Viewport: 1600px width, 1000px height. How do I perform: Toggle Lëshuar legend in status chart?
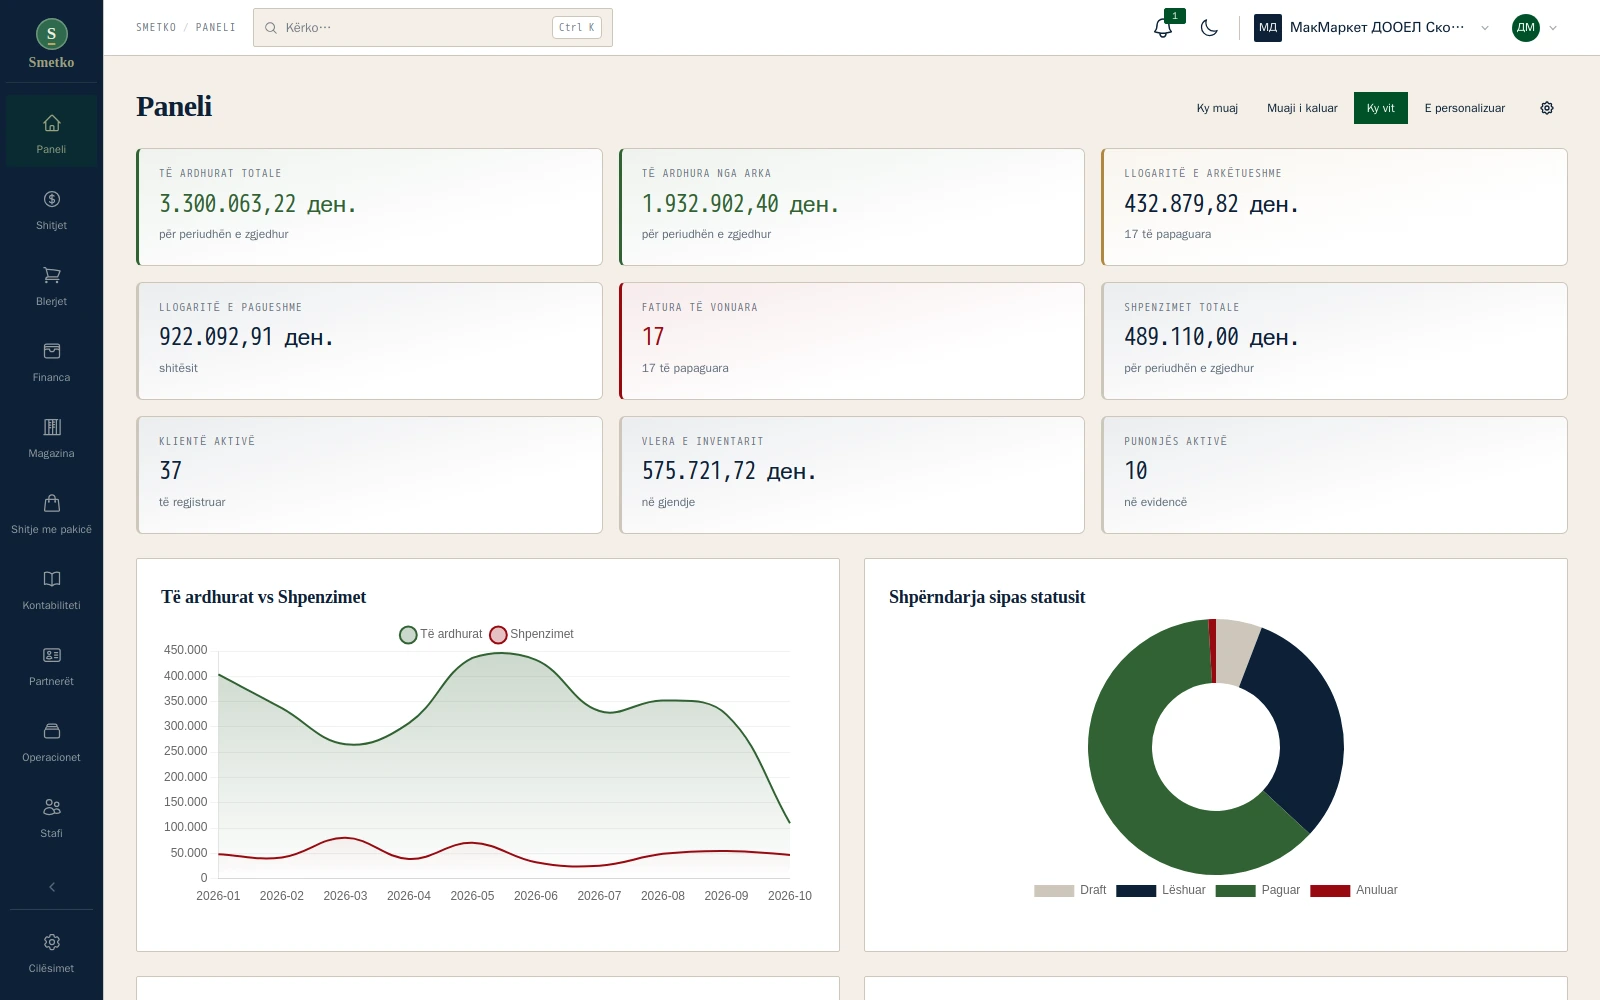click(x=1161, y=890)
